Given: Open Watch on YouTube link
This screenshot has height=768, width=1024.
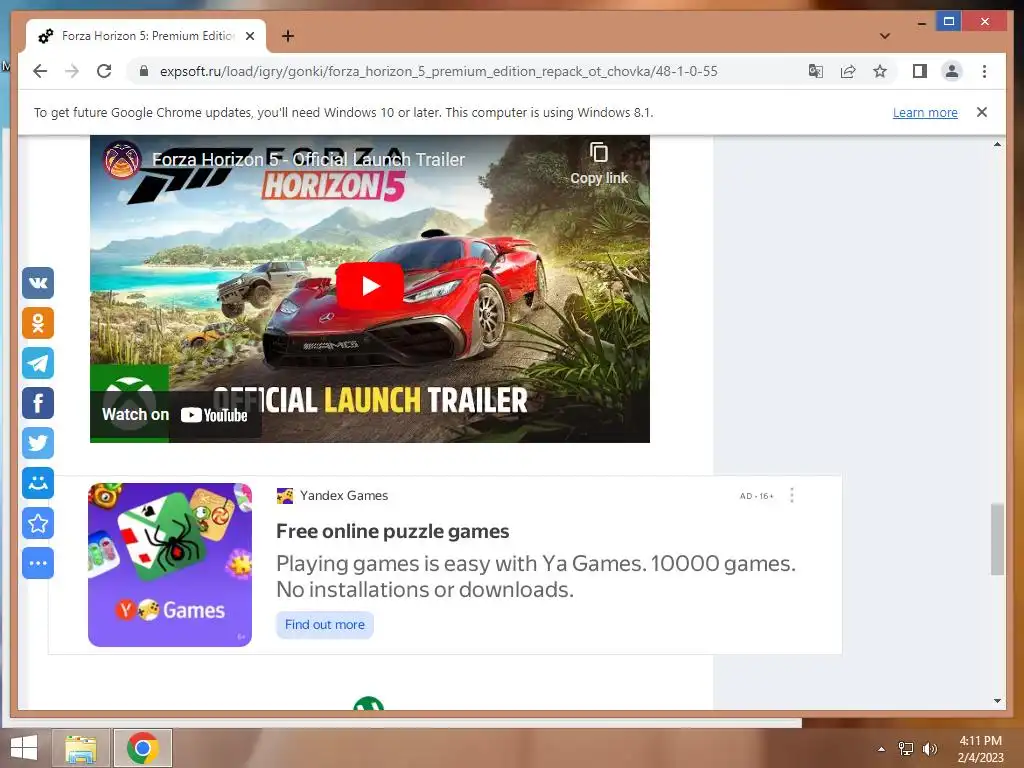Looking at the screenshot, I should (175, 415).
